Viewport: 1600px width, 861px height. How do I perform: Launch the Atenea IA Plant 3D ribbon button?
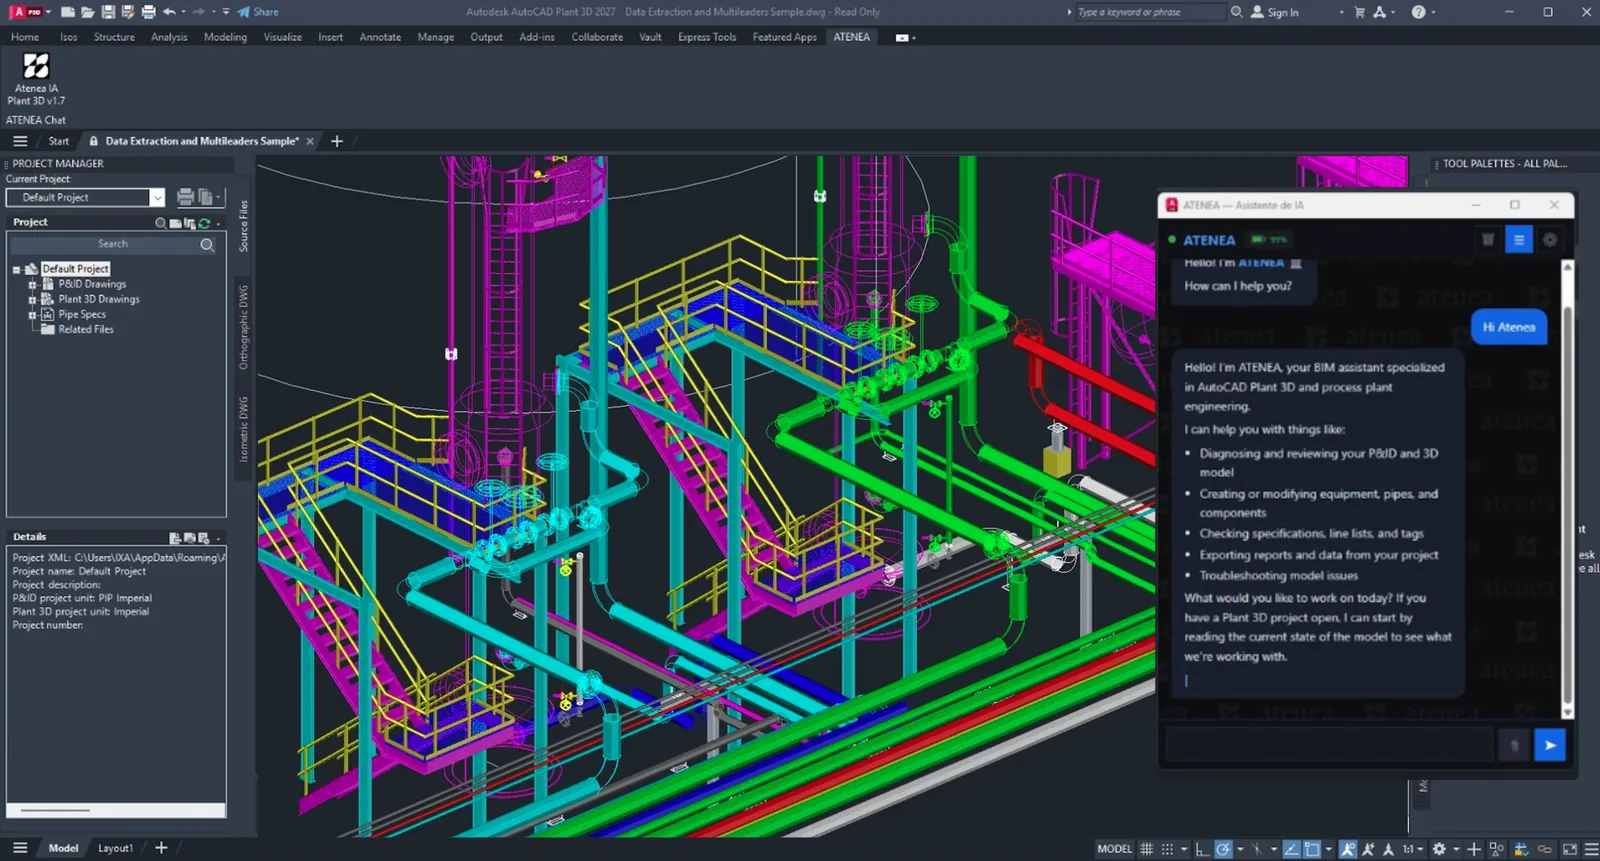point(36,79)
